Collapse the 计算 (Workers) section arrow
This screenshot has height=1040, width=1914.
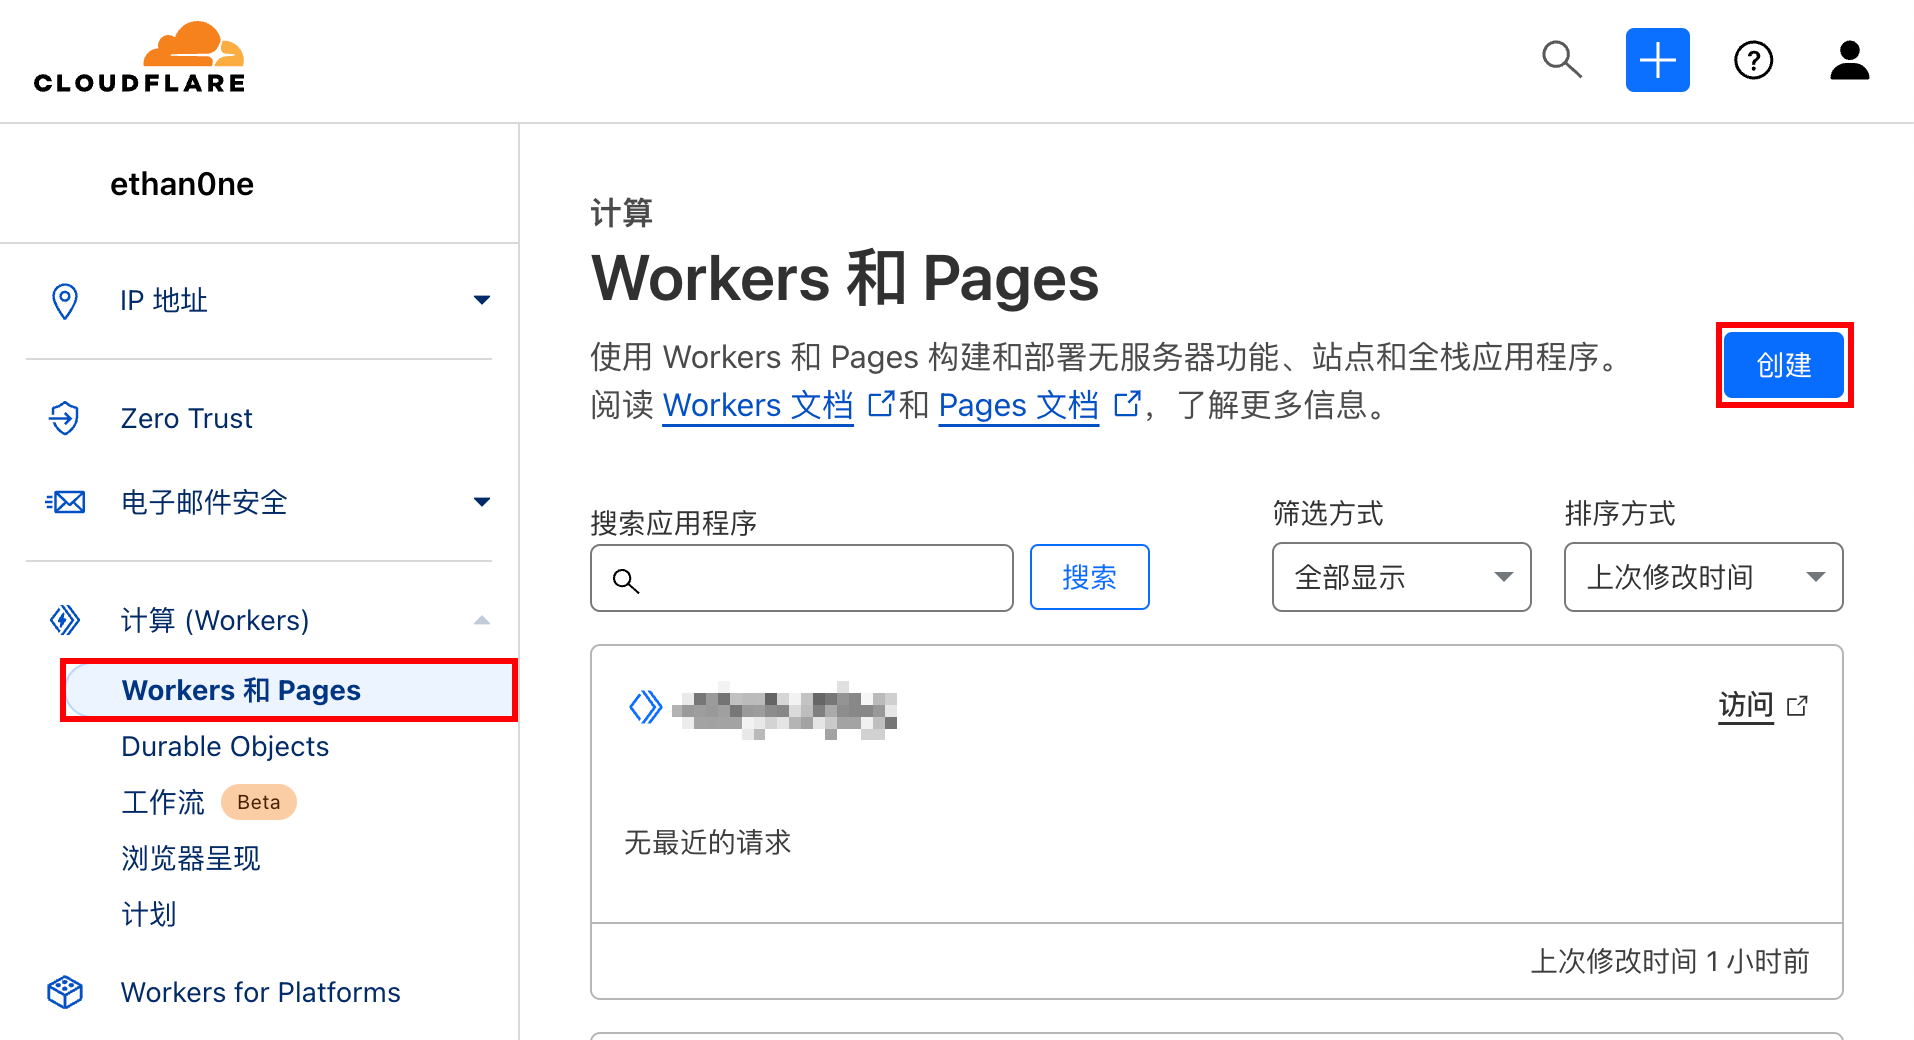[482, 620]
